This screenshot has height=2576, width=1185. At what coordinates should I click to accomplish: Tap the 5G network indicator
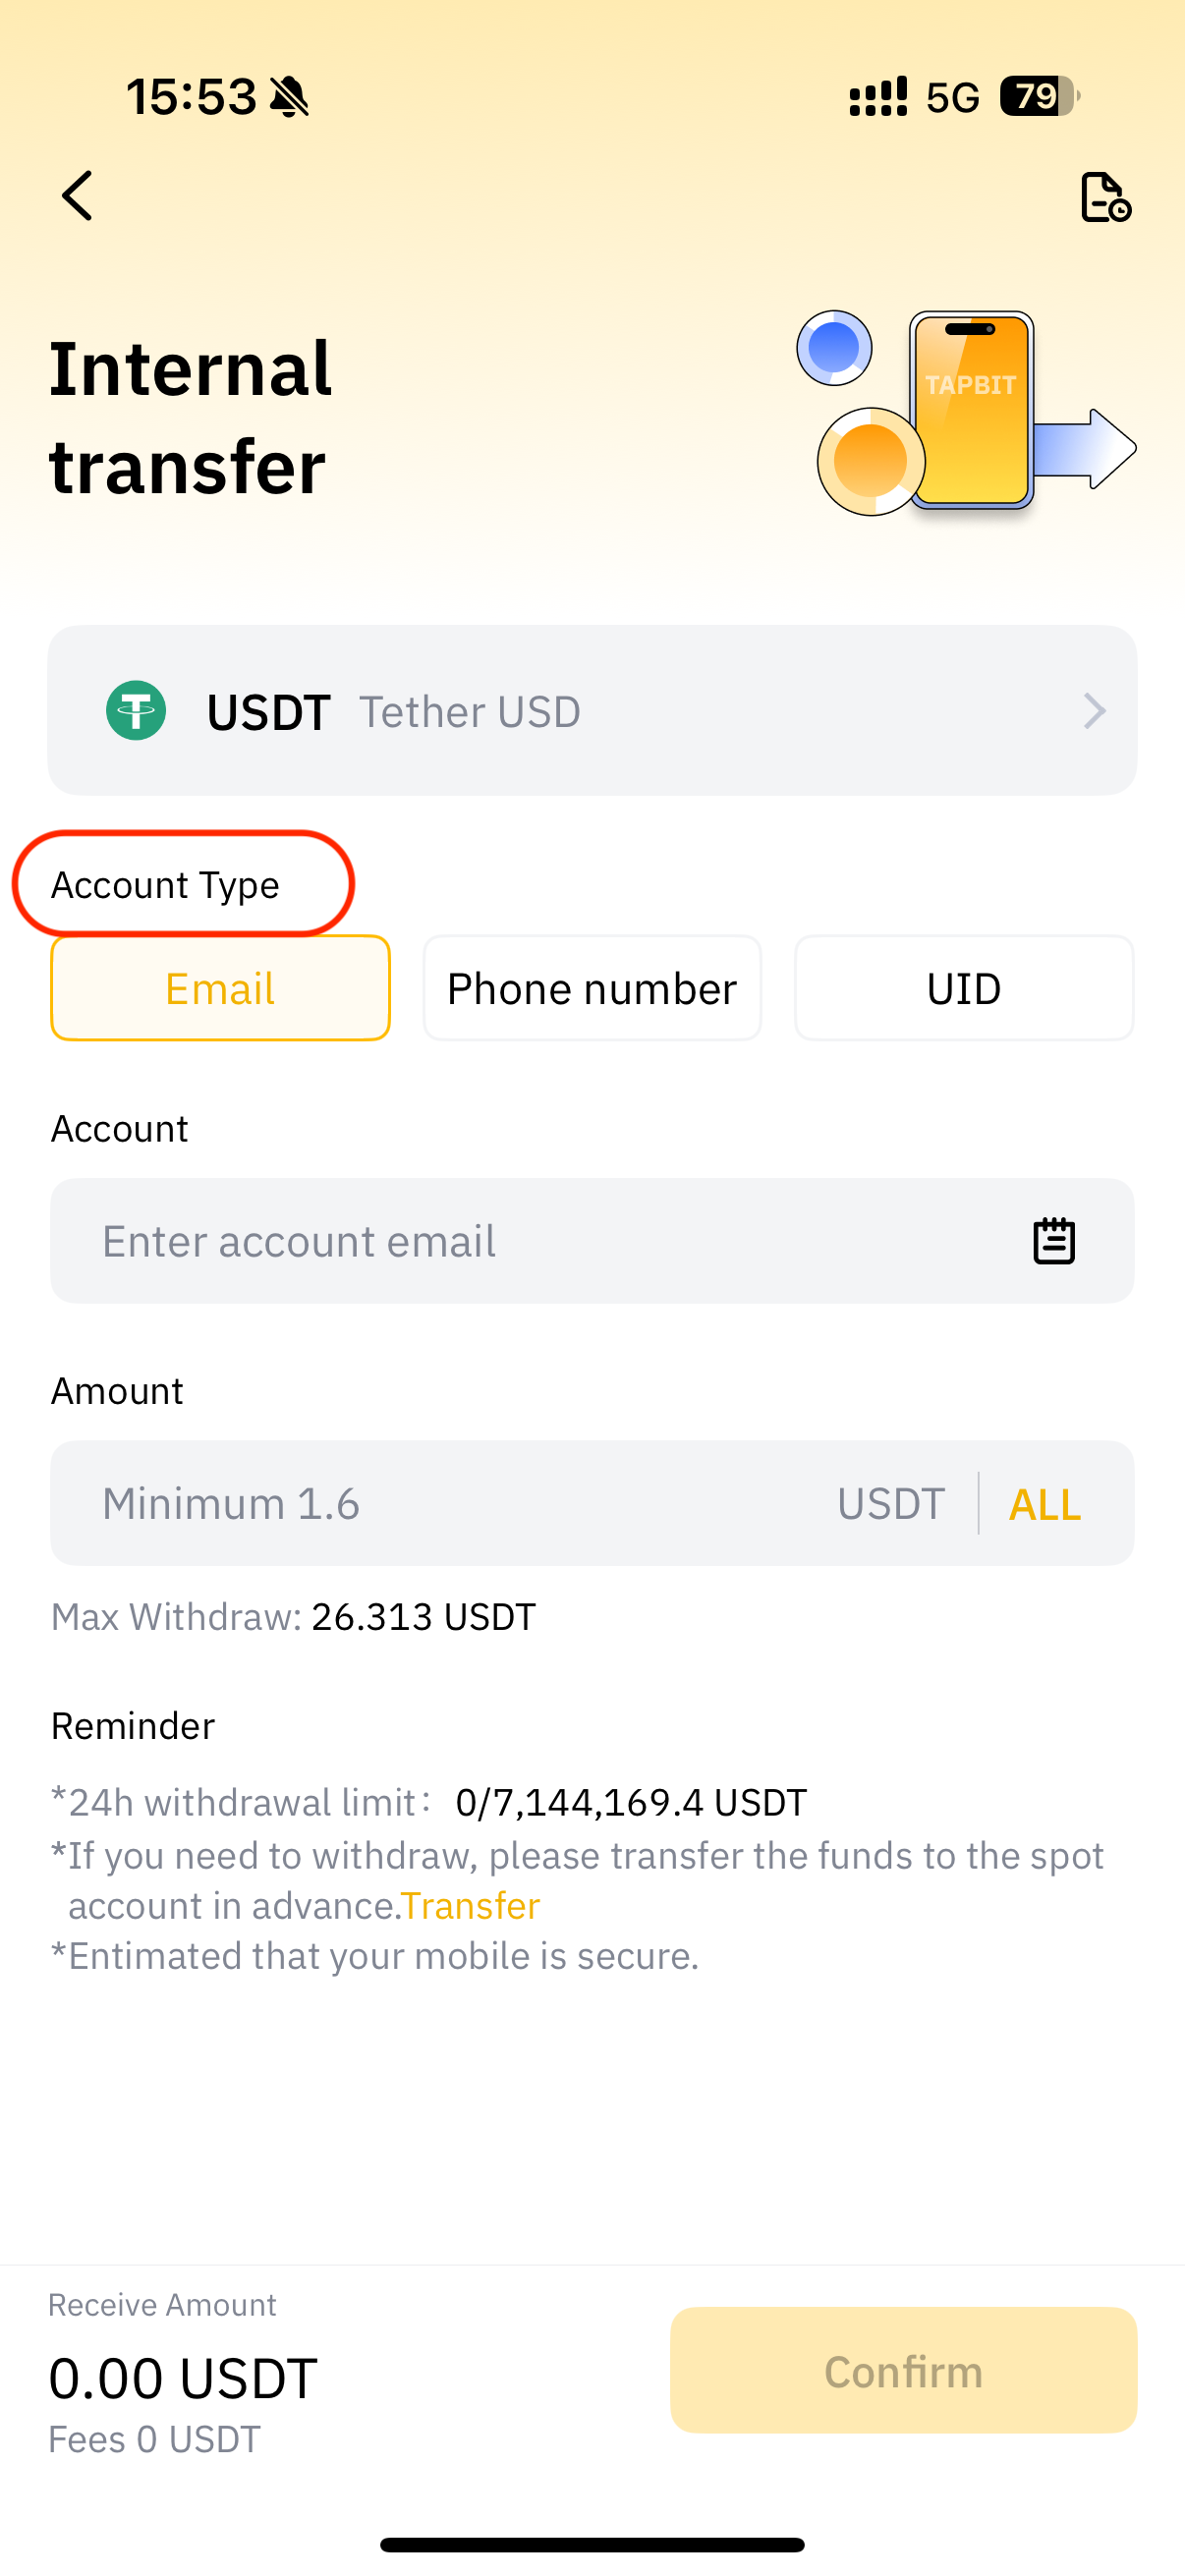coord(955,96)
